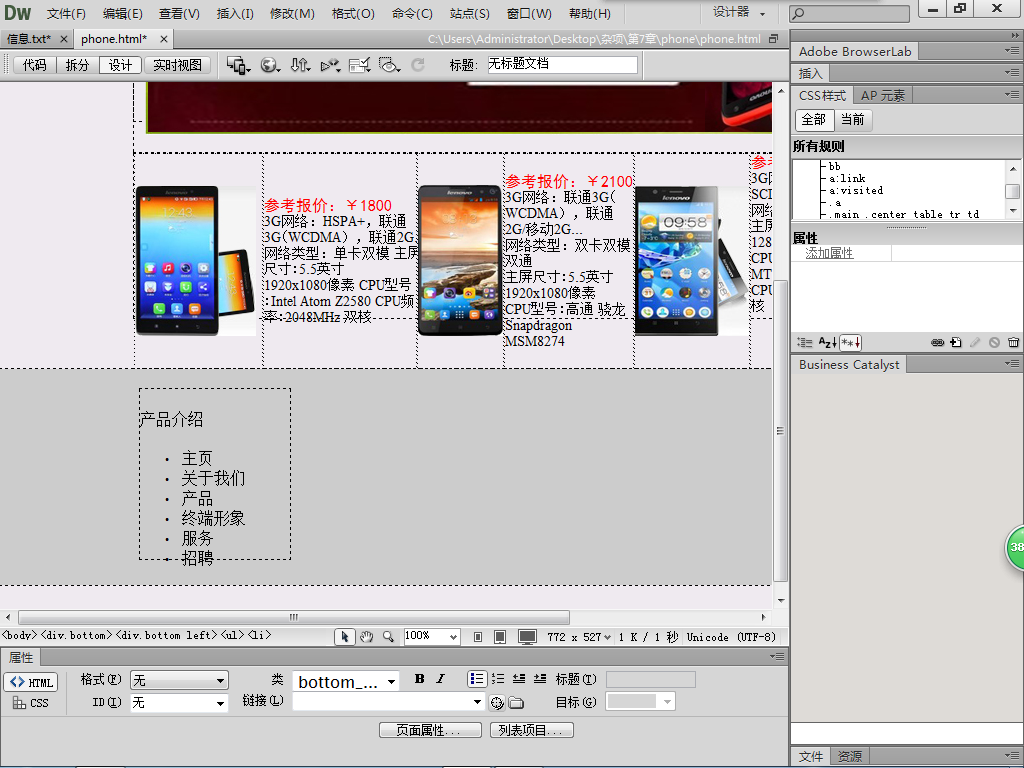Click the W3C validation icon
This screenshot has height=768, width=1024.
[x=330, y=65]
